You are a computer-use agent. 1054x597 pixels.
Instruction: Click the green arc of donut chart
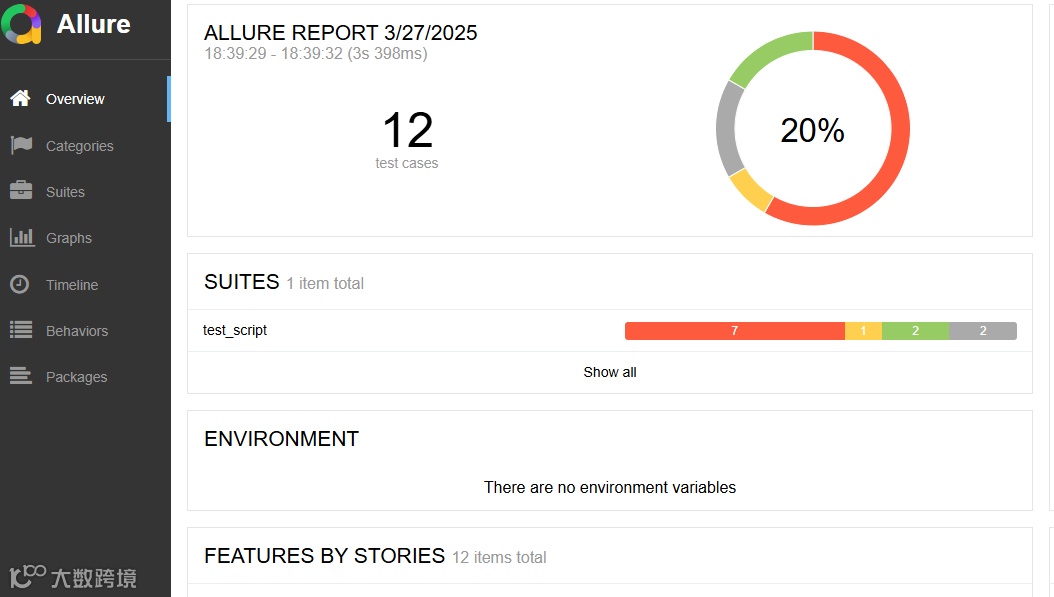point(768,53)
